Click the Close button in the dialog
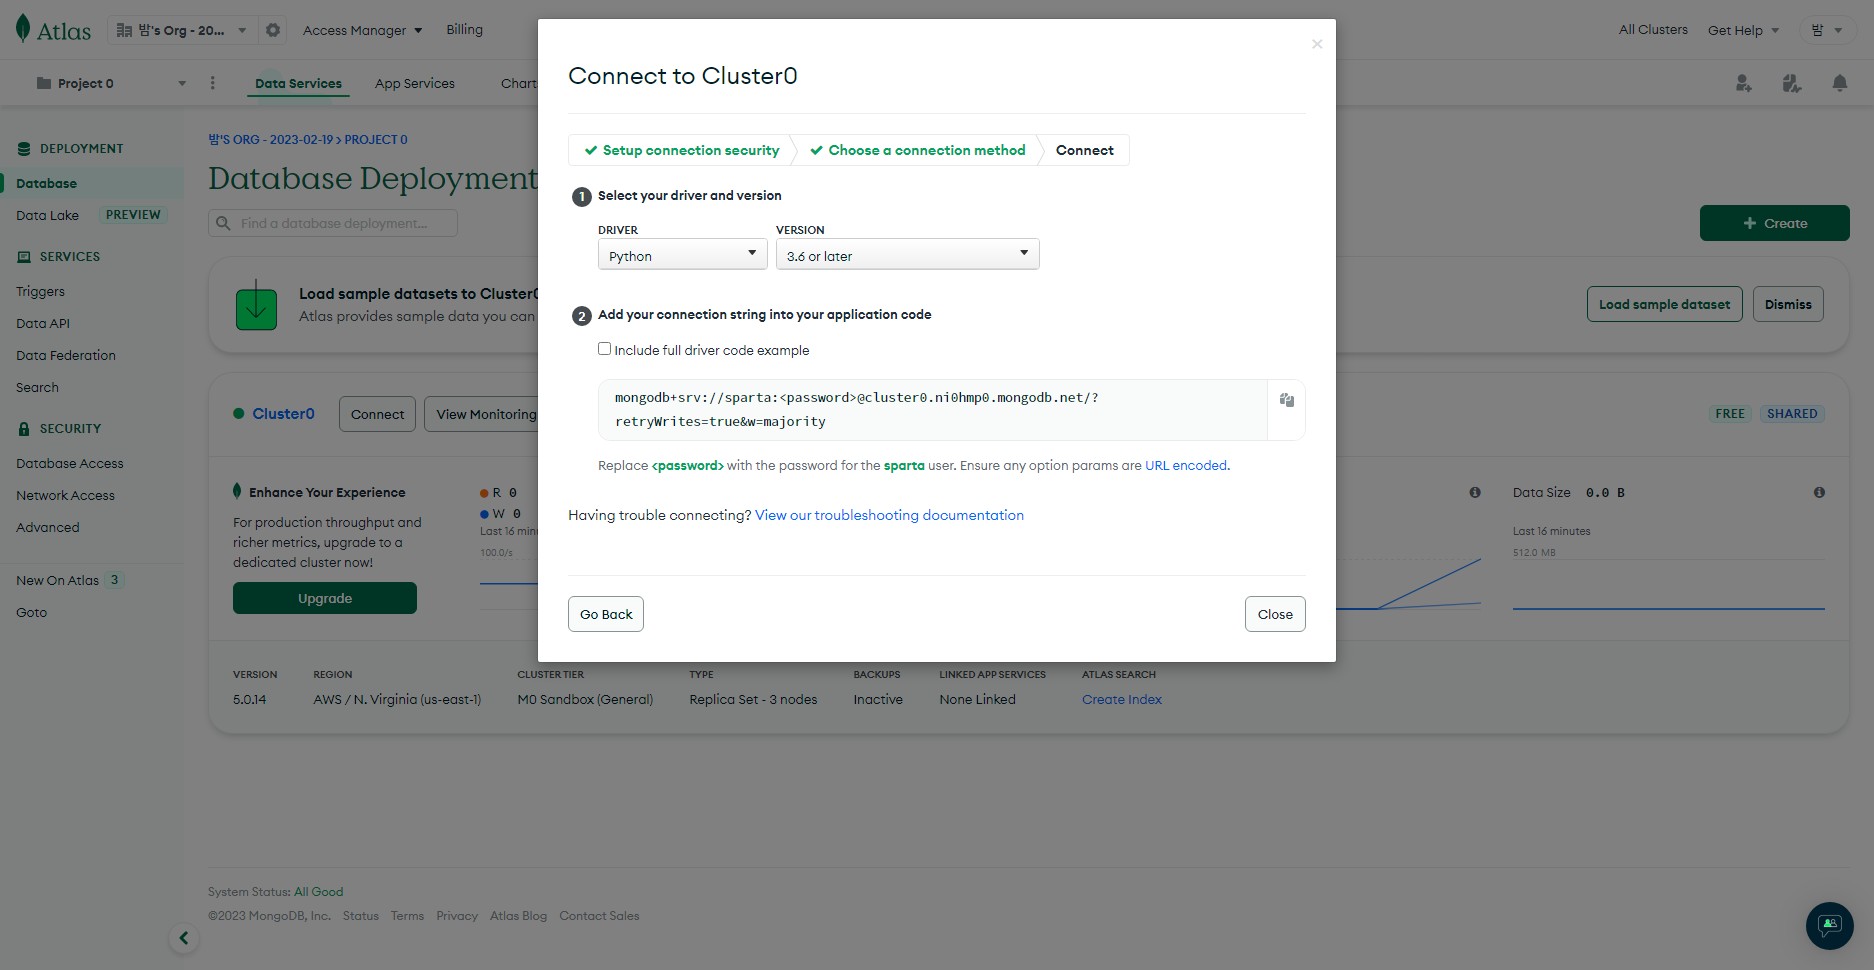Viewport: 1874px width, 970px height. click(x=1275, y=614)
